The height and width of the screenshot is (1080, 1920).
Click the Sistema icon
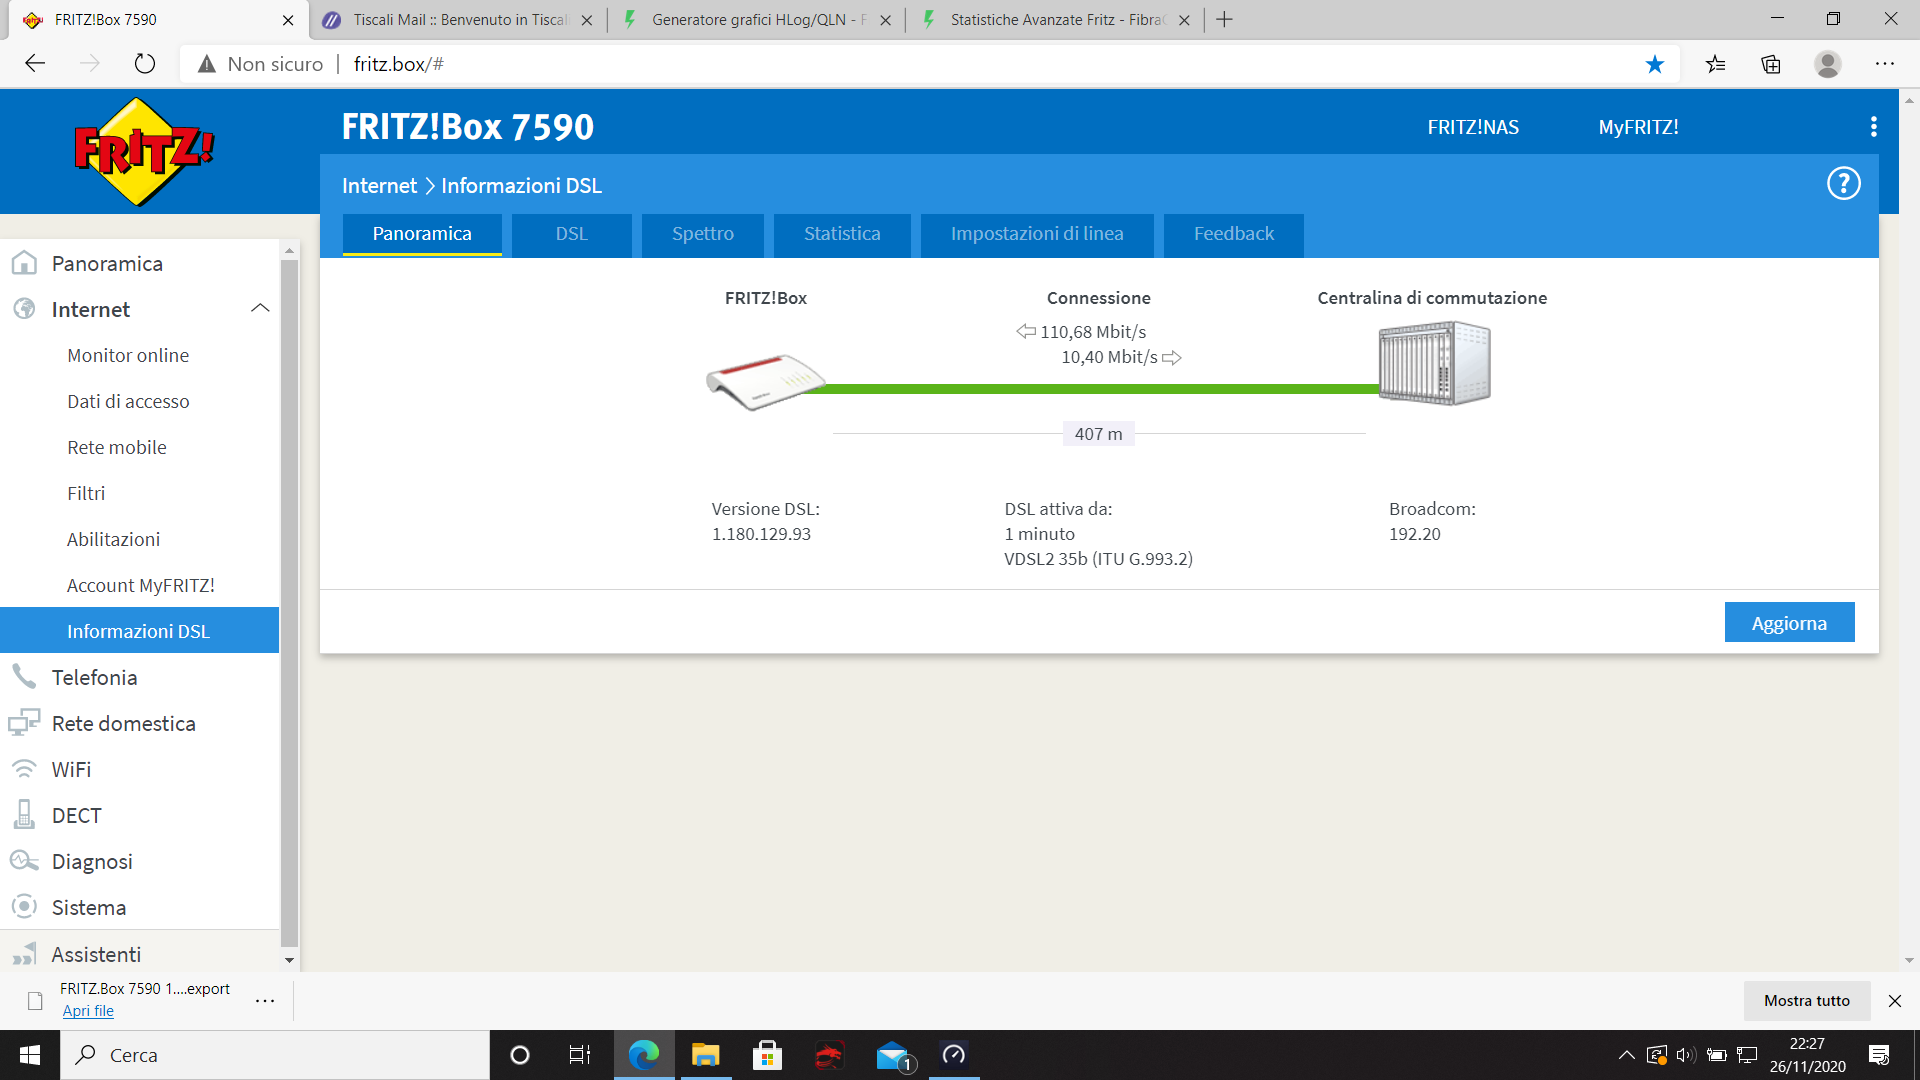[x=24, y=907]
